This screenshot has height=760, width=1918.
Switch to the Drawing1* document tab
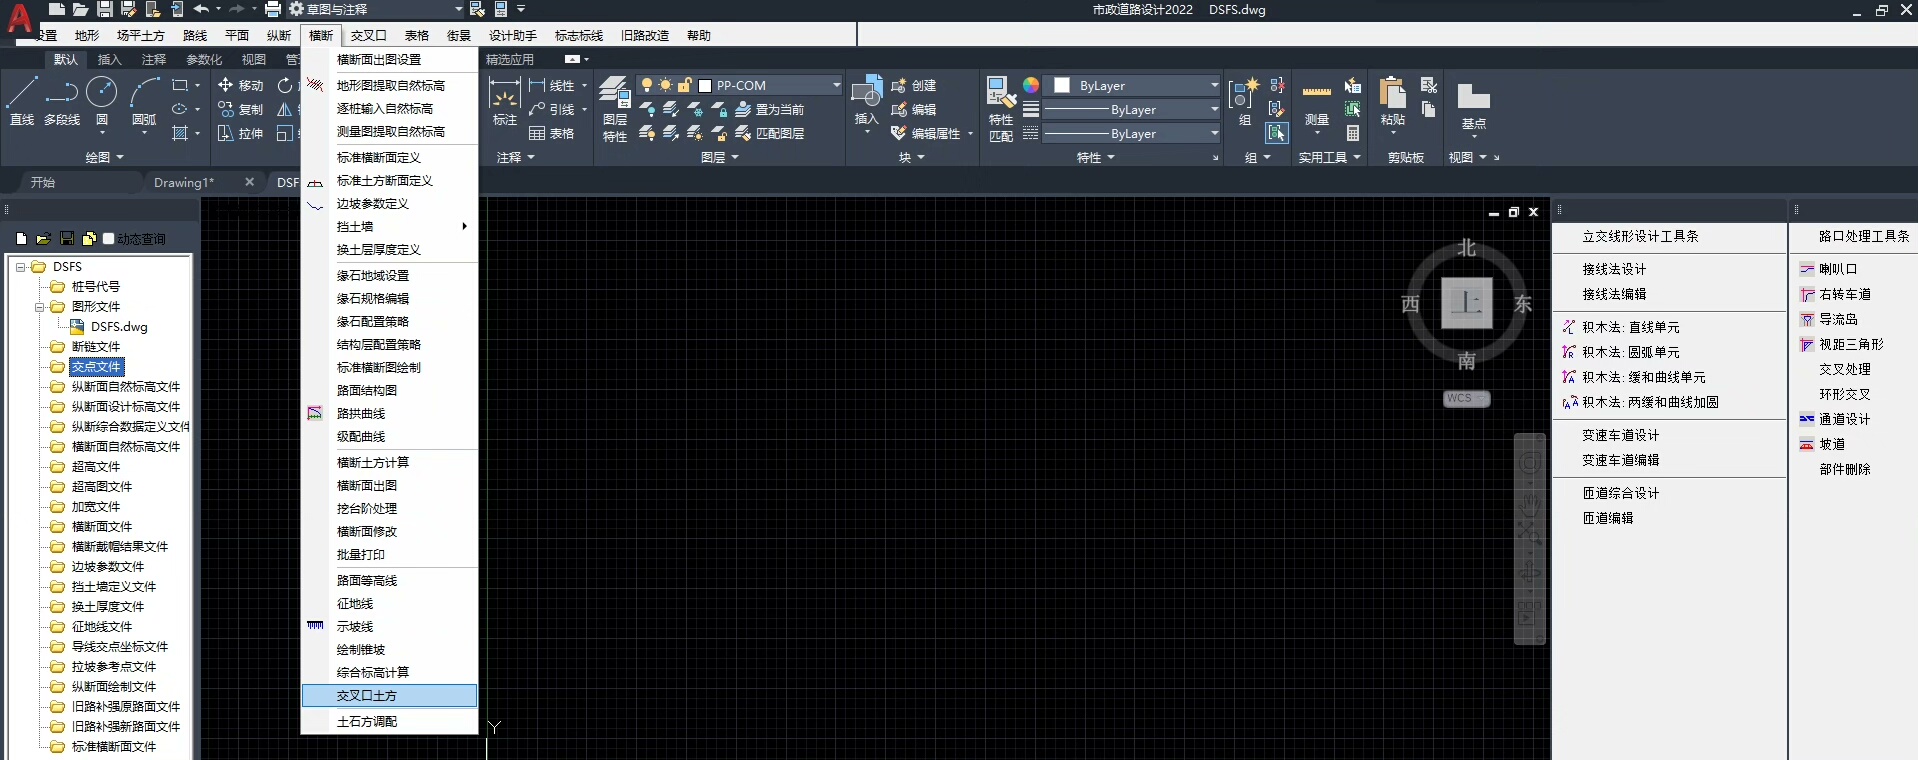184,182
